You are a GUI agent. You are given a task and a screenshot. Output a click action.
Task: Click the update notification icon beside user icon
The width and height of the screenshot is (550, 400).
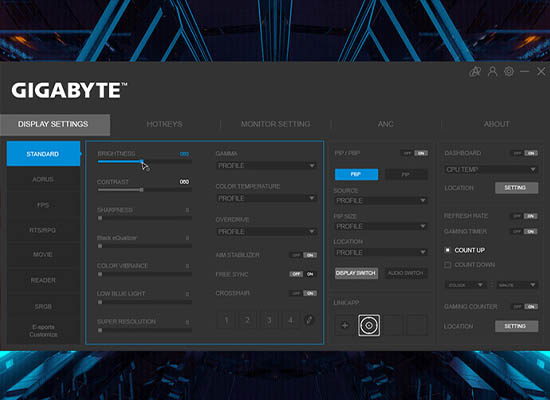pyautogui.click(x=475, y=72)
